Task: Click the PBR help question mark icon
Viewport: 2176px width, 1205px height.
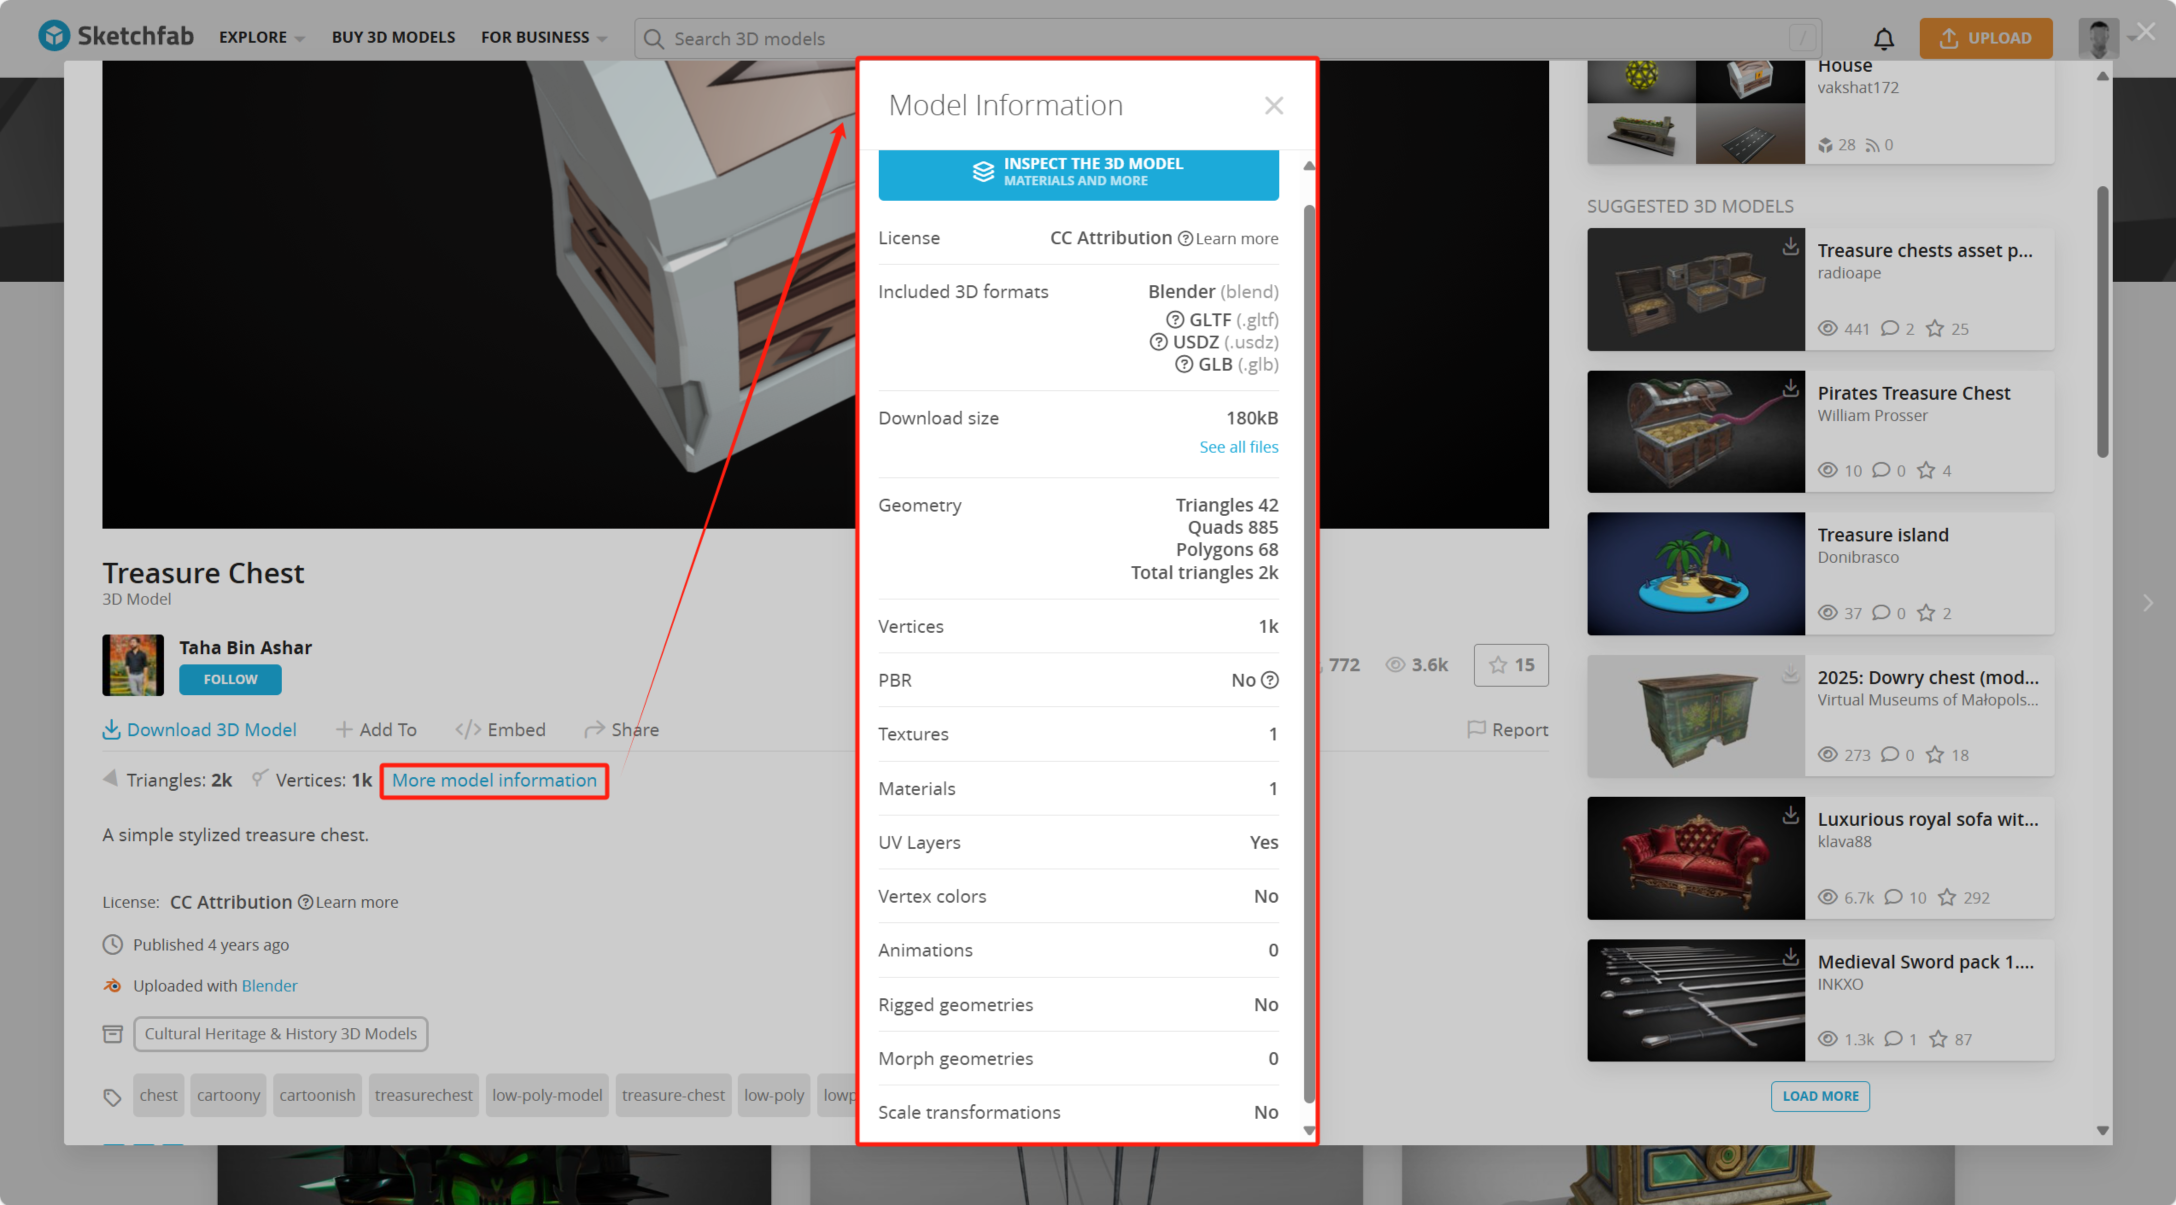Action: click(x=1270, y=680)
